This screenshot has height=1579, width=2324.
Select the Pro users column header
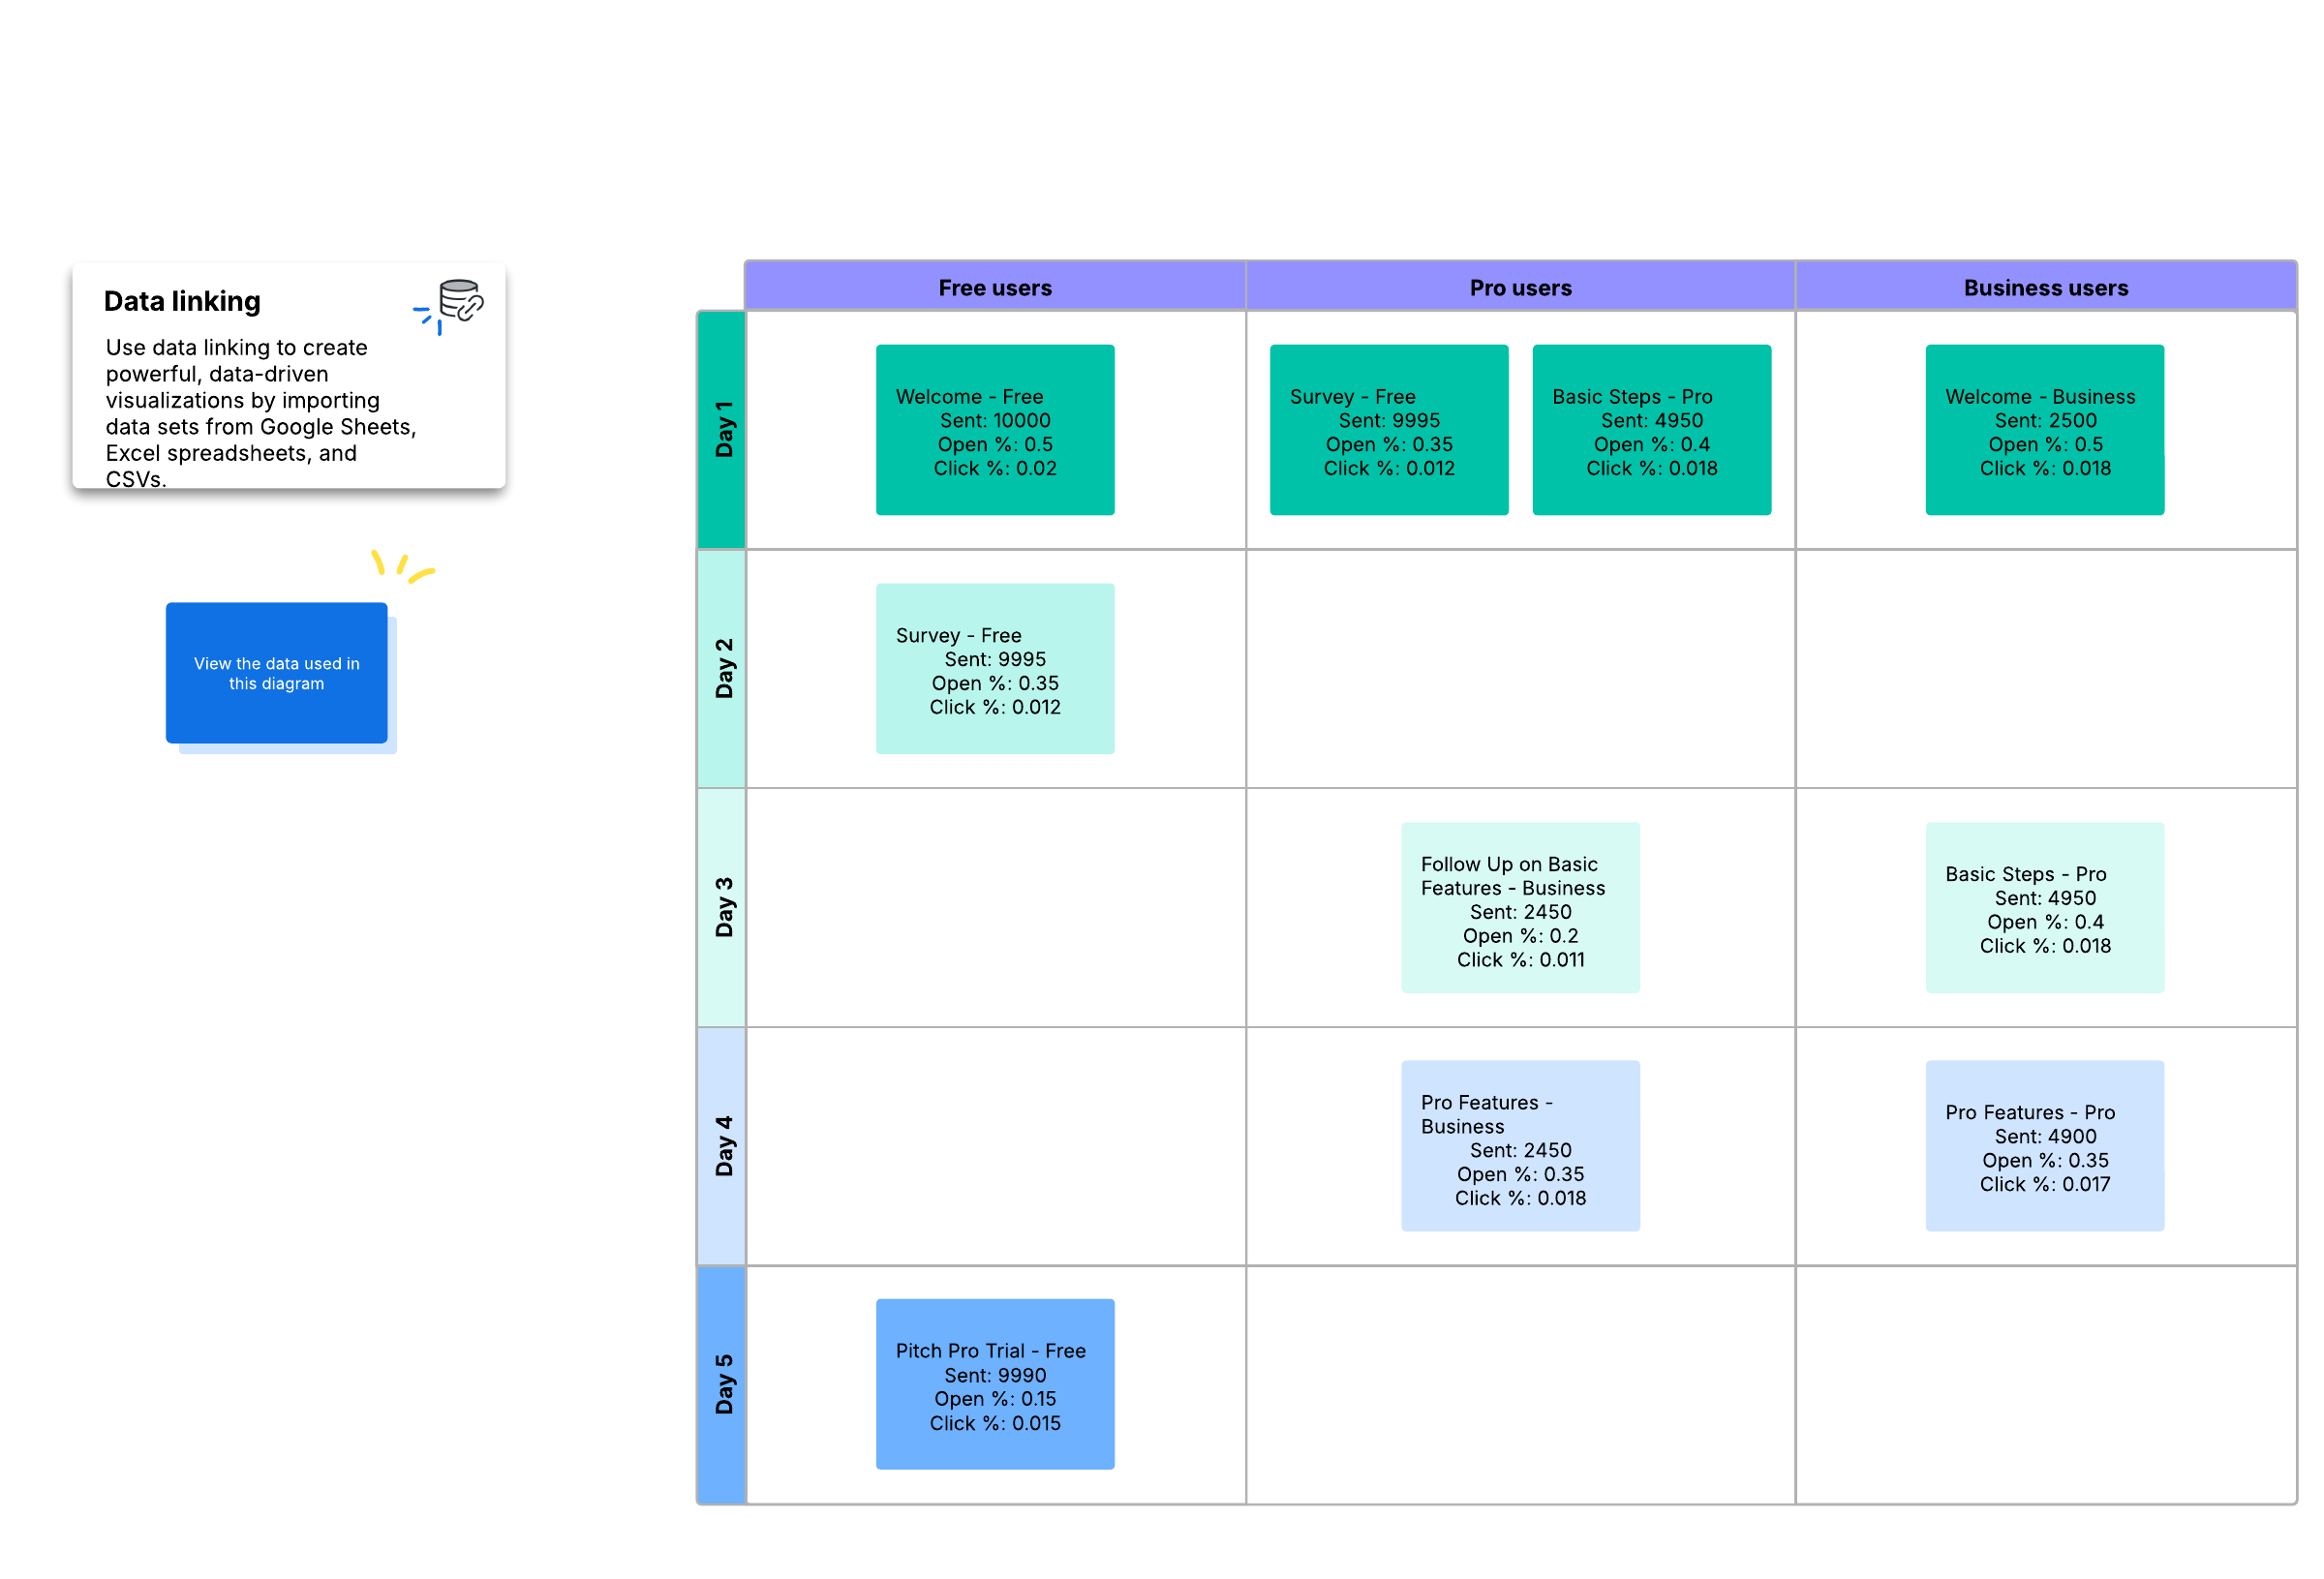(x=1521, y=287)
